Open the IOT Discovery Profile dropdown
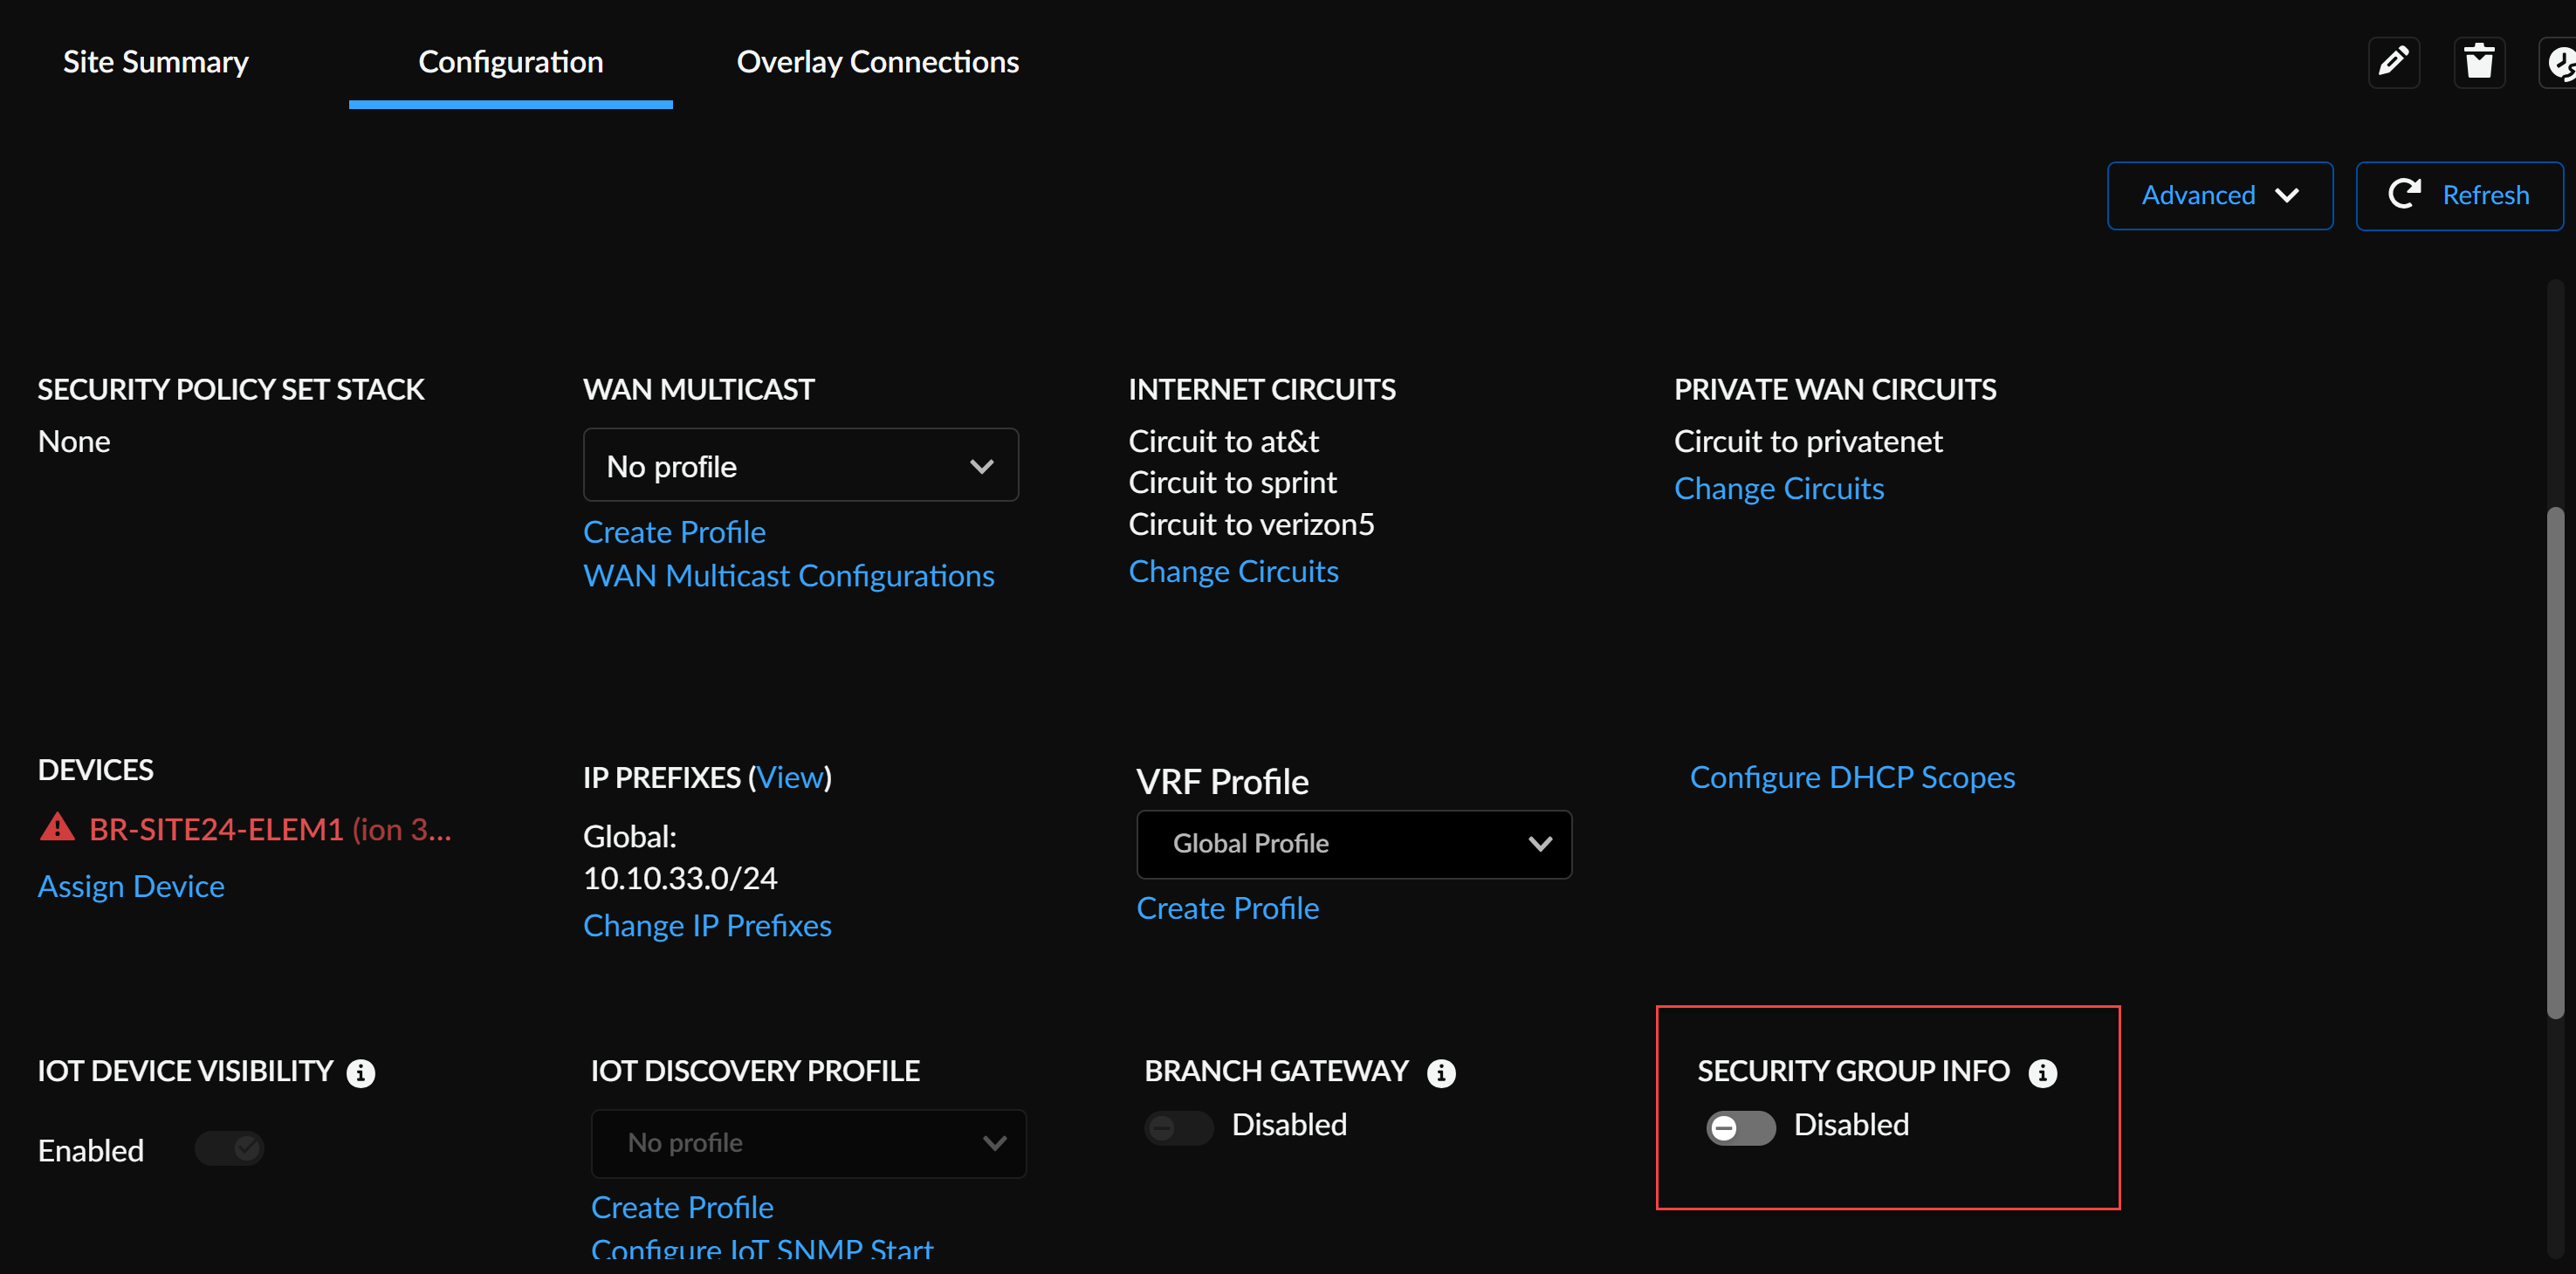The image size is (2576, 1274). (x=808, y=1142)
